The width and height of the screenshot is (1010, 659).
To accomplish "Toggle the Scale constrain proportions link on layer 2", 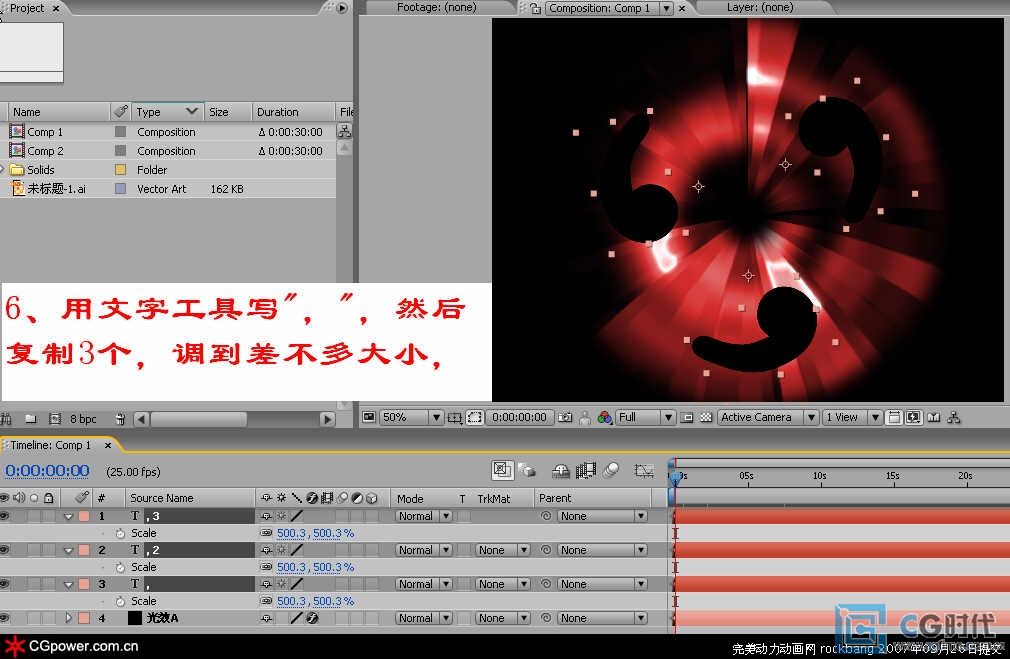I will coord(266,568).
